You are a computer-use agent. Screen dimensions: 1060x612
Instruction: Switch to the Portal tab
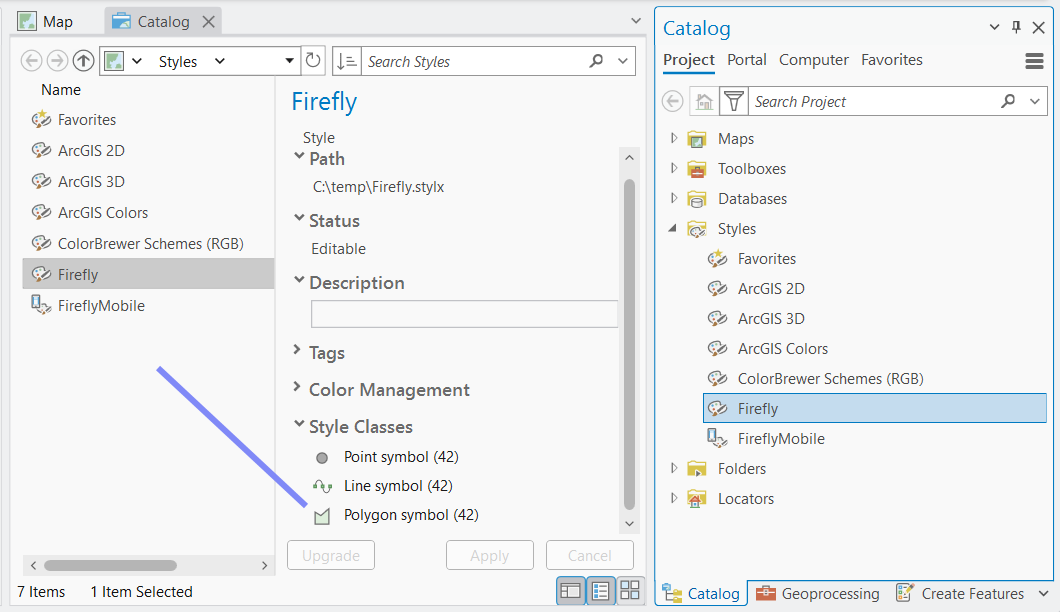(x=746, y=60)
